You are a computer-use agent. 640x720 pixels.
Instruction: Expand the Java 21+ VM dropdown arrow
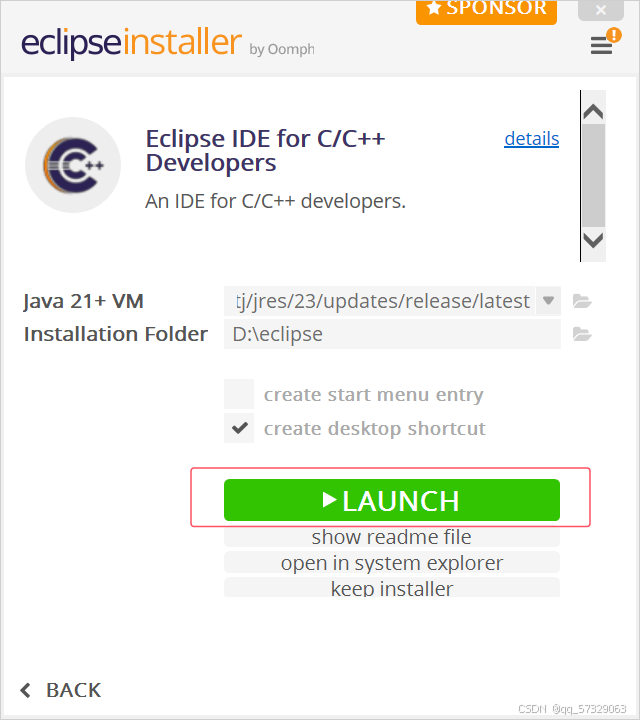click(x=548, y=301)
